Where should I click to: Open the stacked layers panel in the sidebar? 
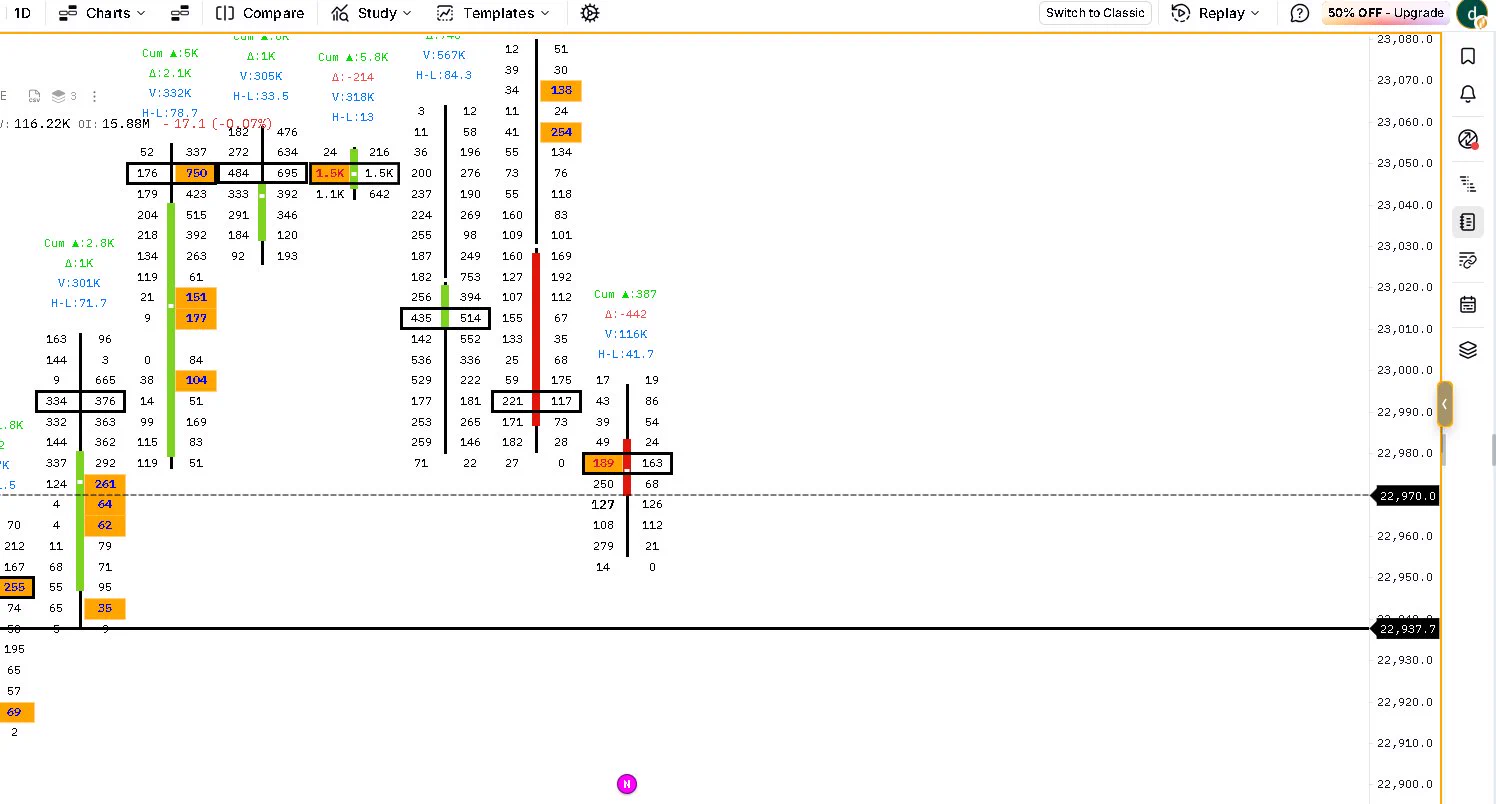coord(1468,350)
